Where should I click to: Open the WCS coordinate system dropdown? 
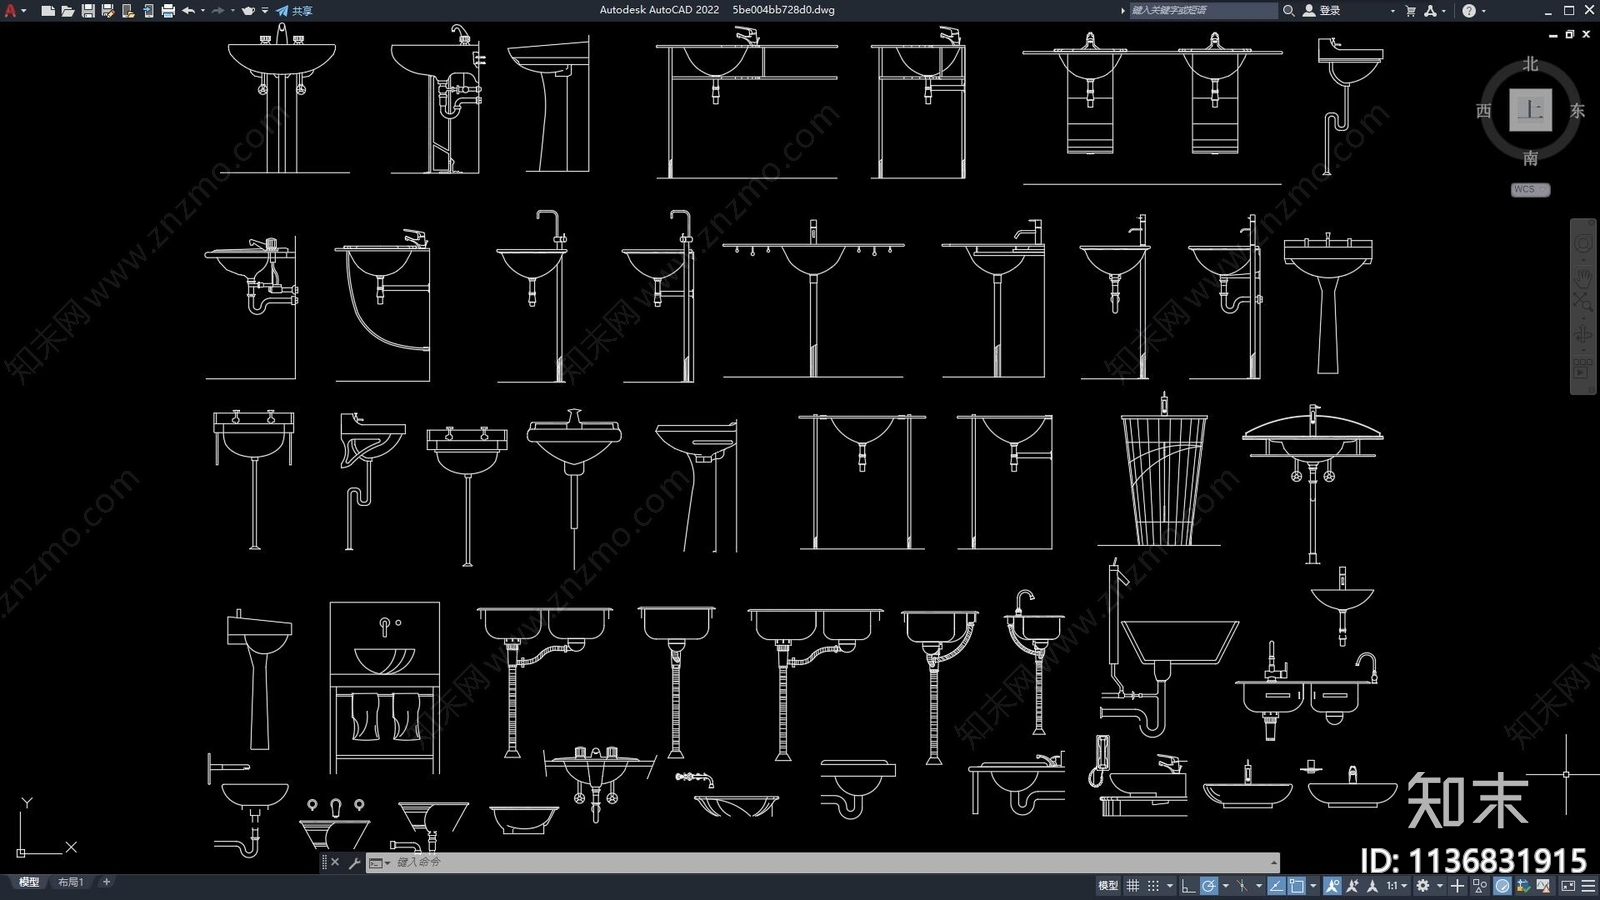[x=1530, y=189]
